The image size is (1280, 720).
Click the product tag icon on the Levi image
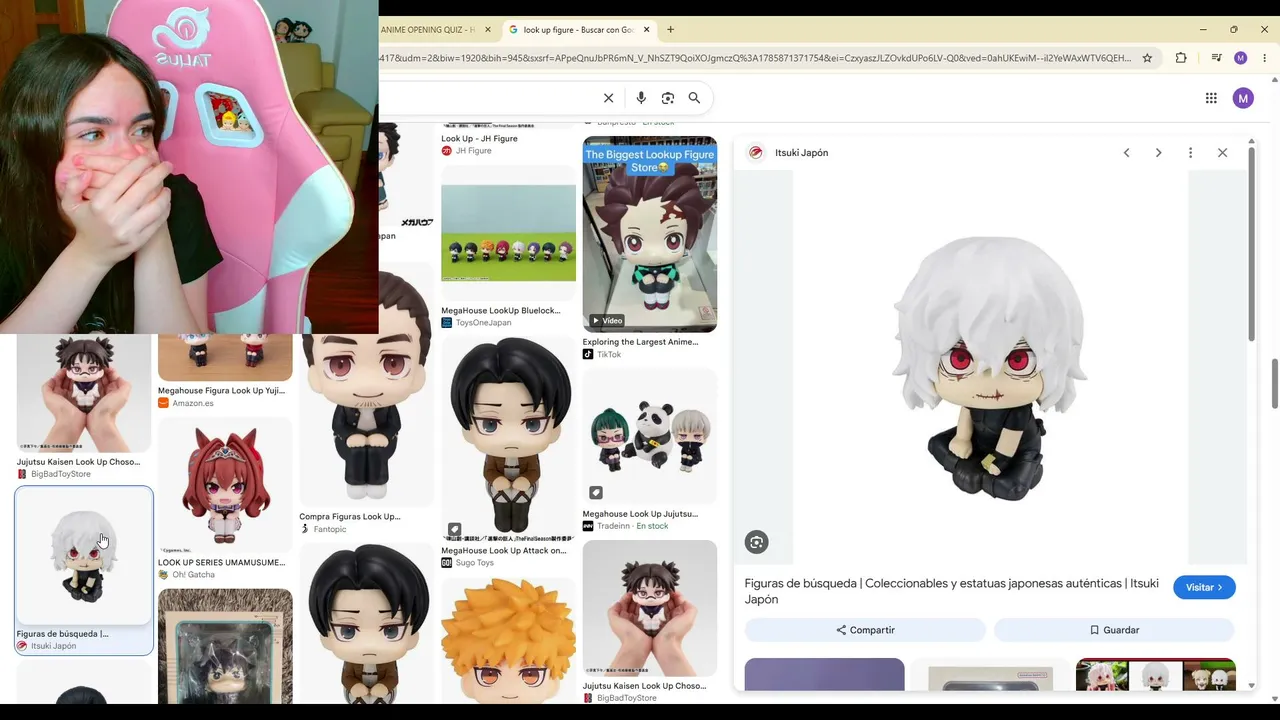[x=454, y=529]
